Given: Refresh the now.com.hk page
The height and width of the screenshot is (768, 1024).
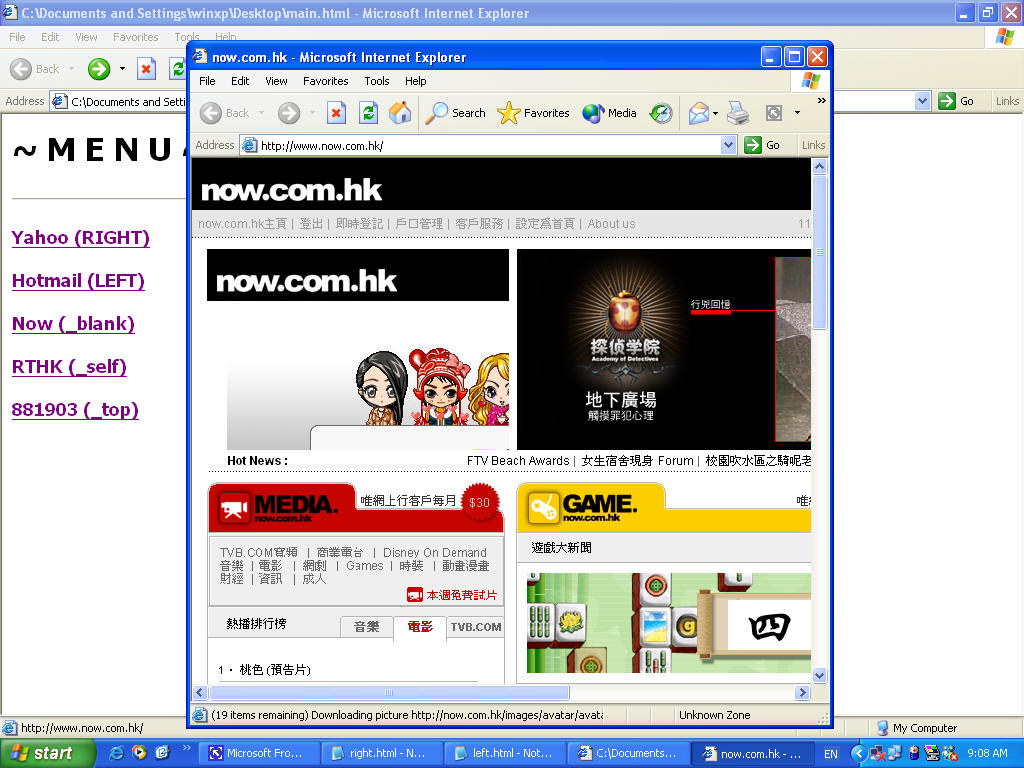Looking at the screenshot, I should click(368, 113).
